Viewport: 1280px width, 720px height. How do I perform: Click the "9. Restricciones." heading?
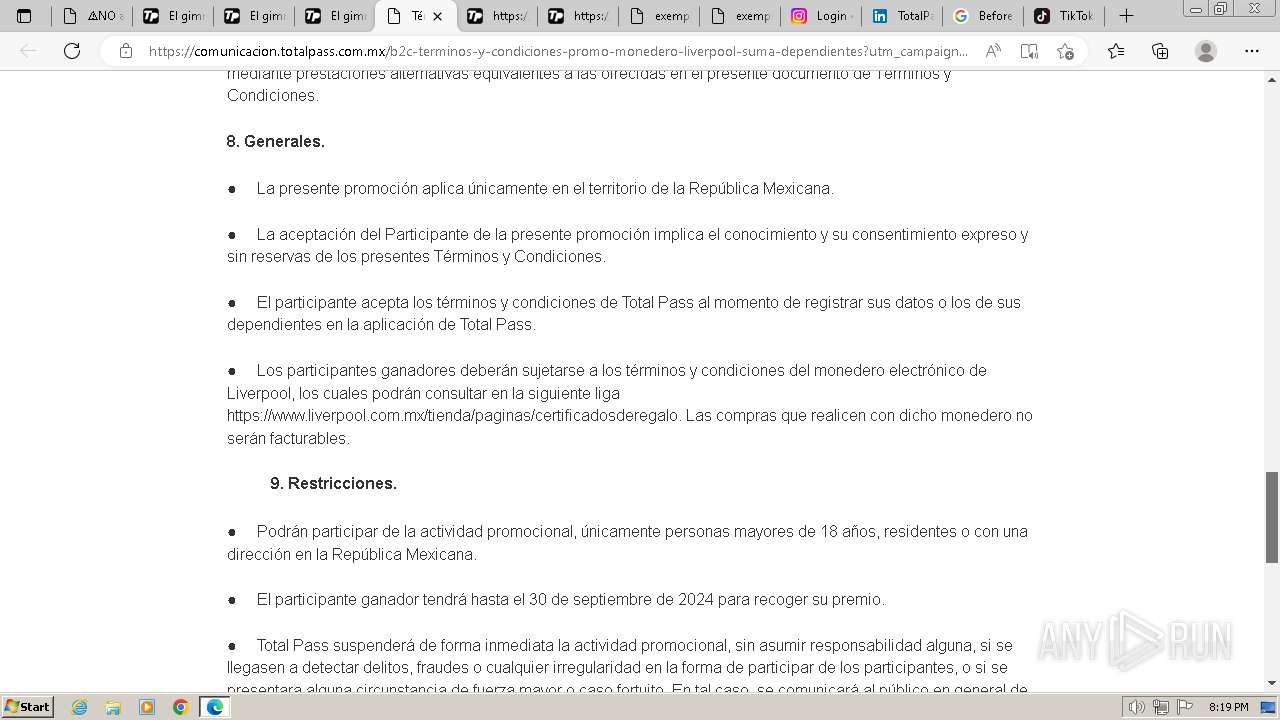(333, 484)
